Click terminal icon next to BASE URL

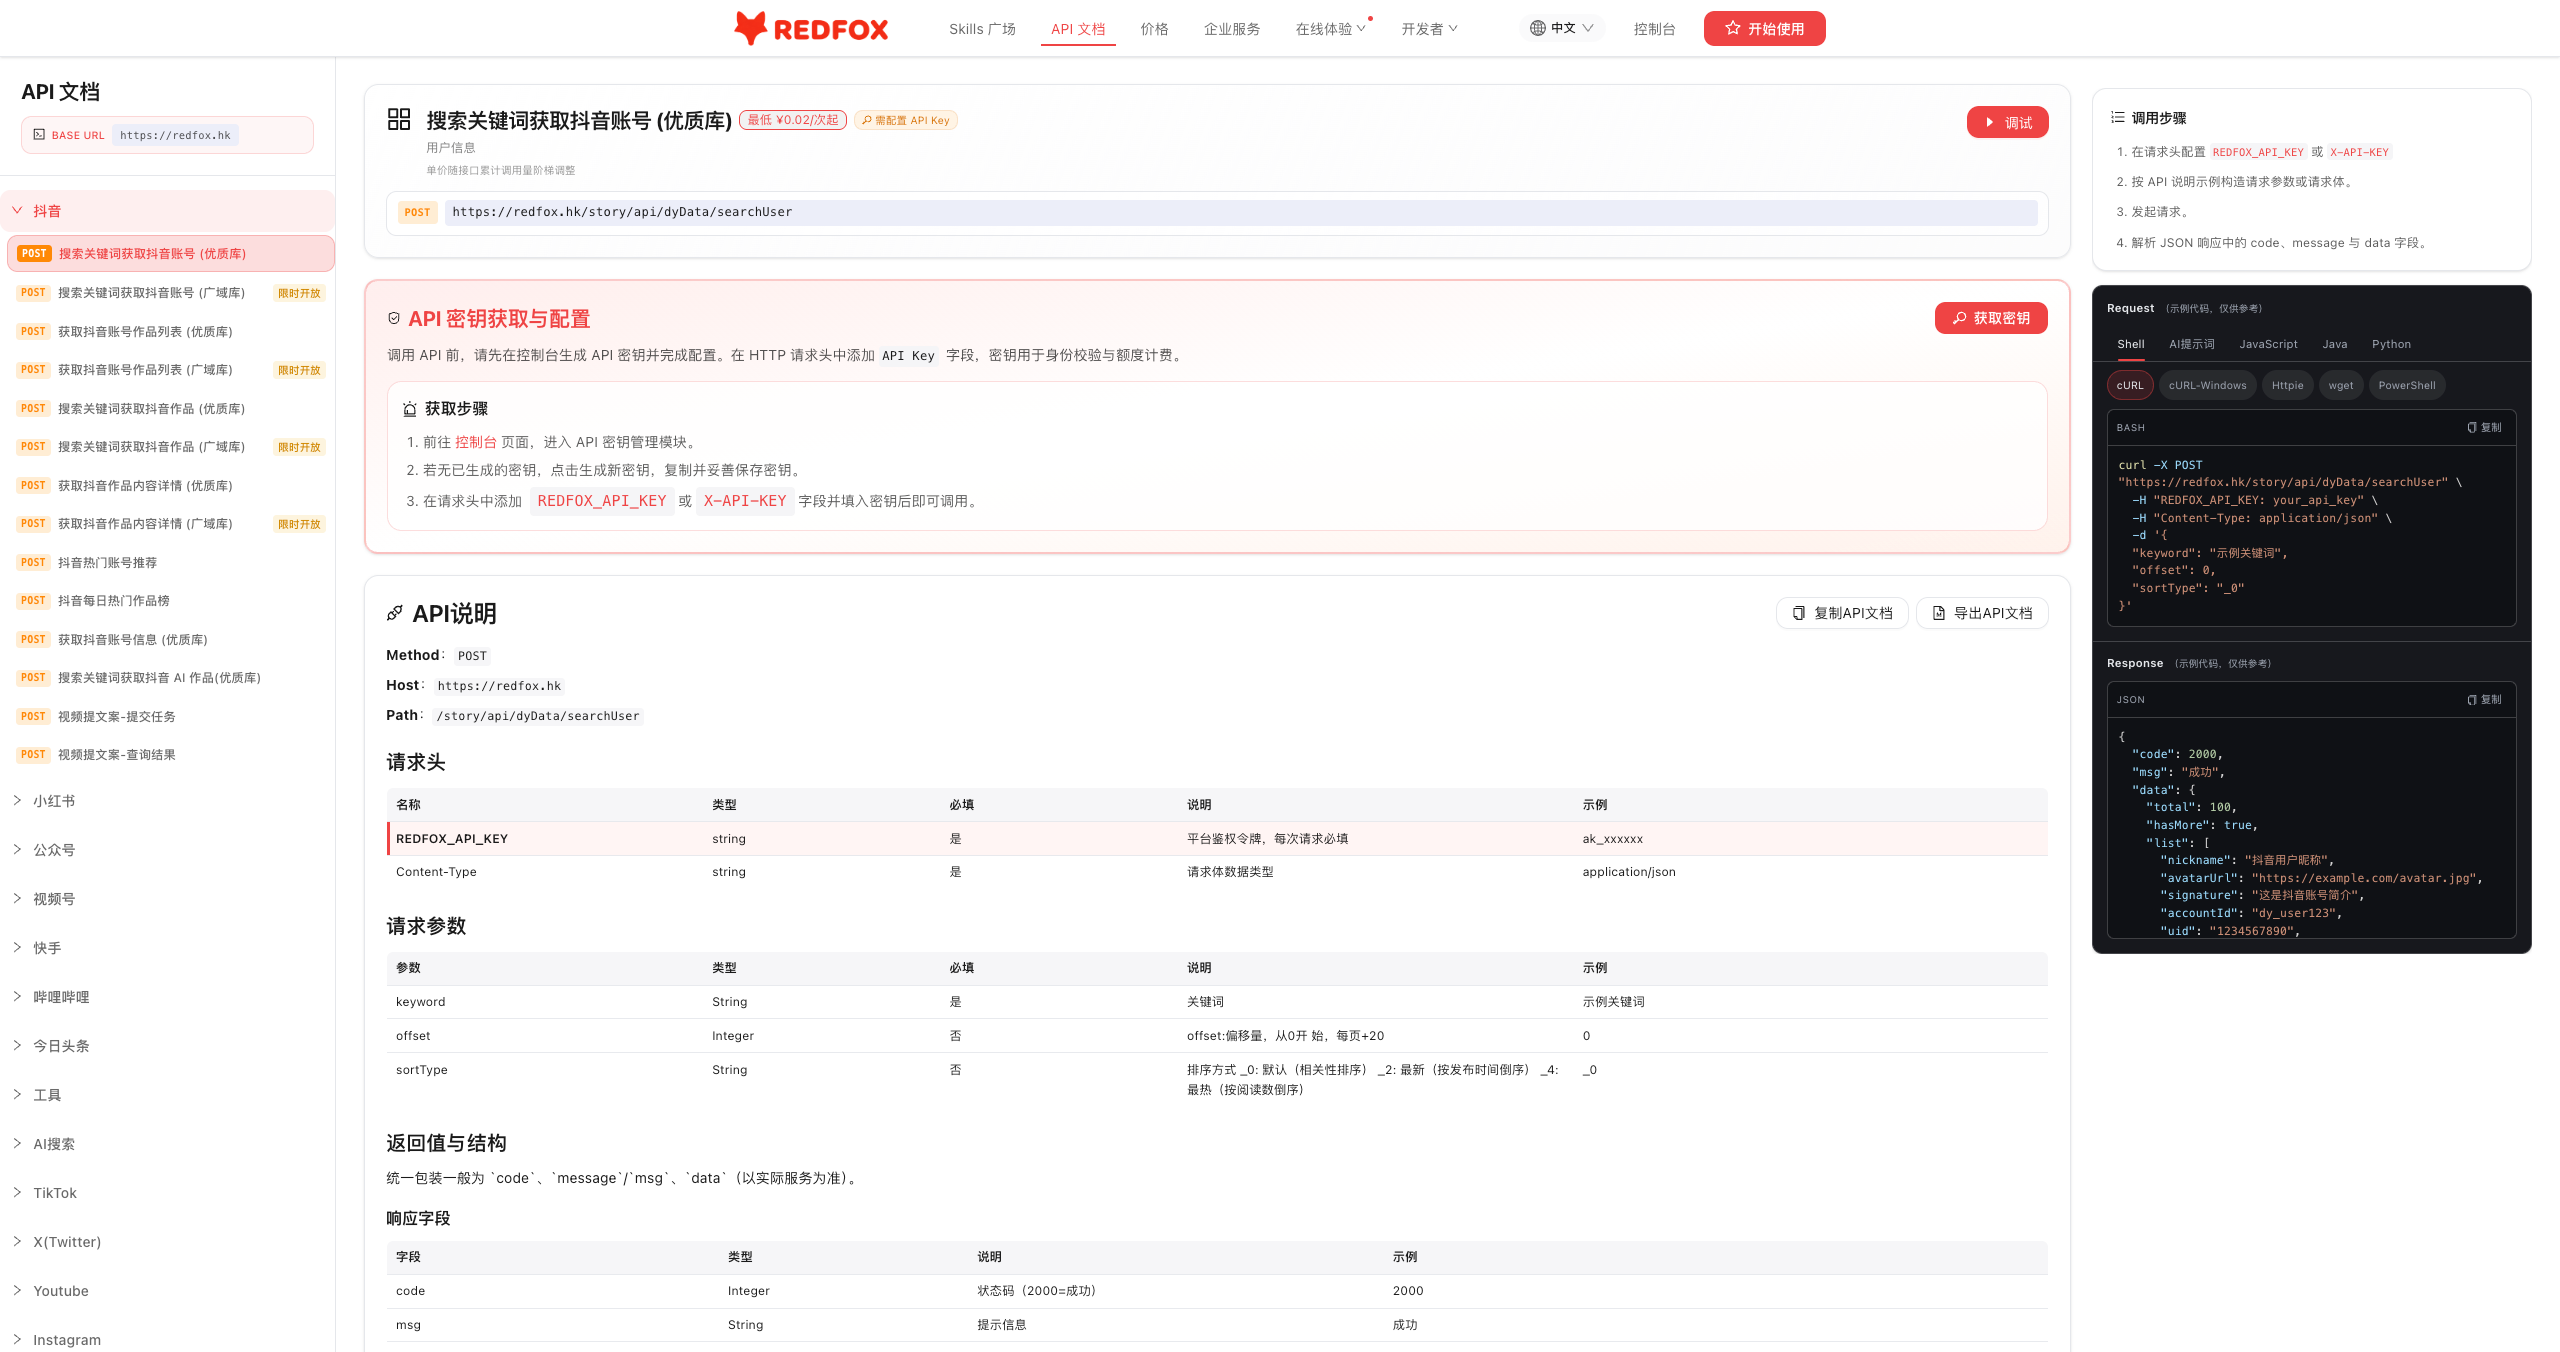pyautogui.click(x=39, y=135)
